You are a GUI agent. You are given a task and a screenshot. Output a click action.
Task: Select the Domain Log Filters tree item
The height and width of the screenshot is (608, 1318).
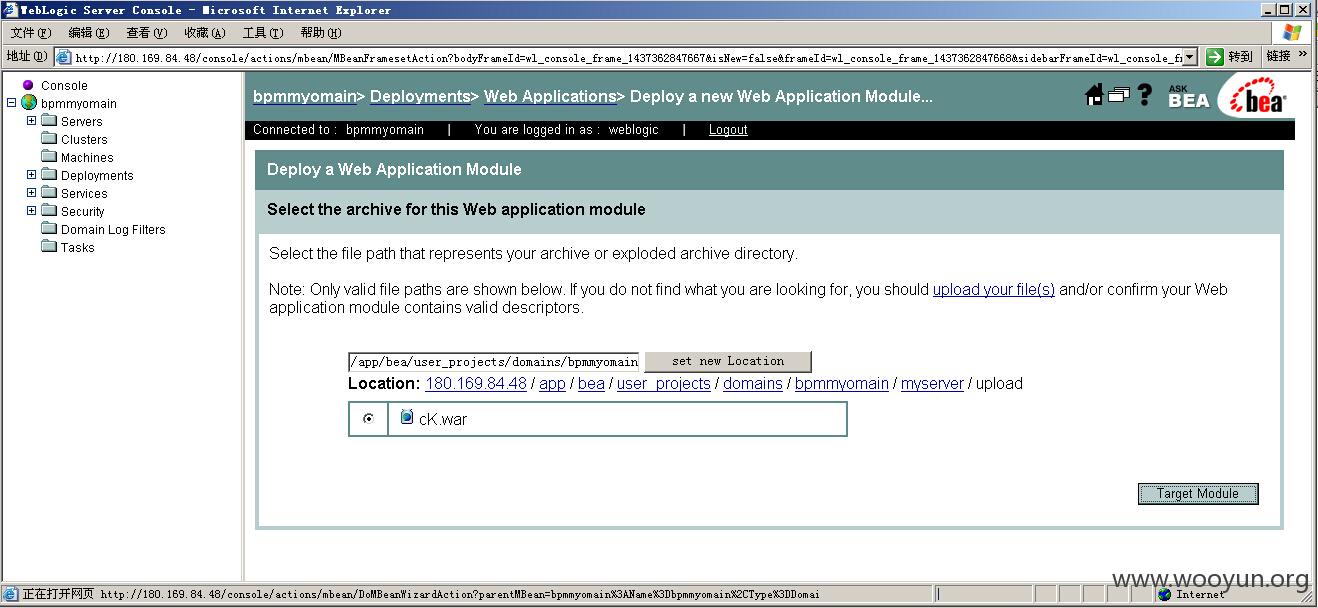[113, 229]
